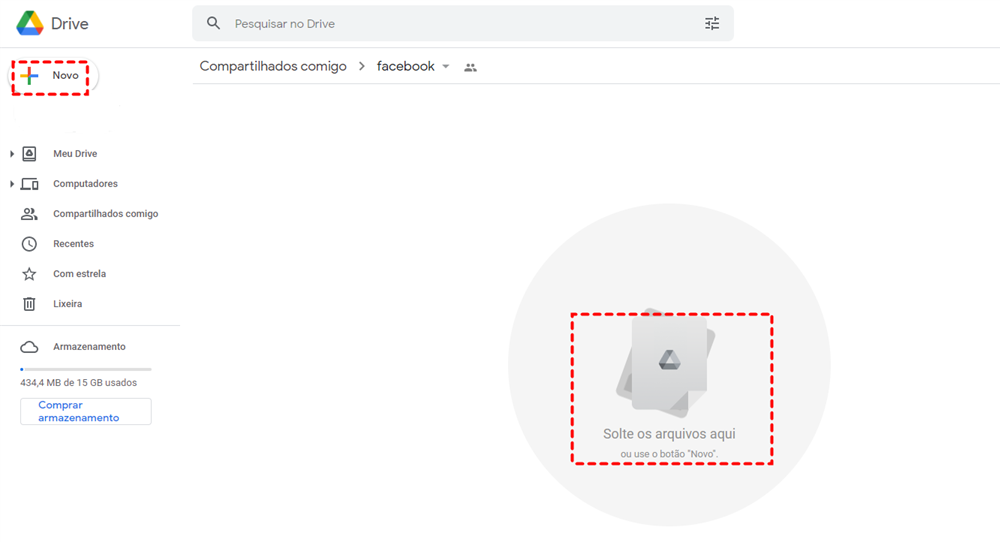
Task: Expand the Meu Drive tree arrow
Action: pyautogui.click(x=11, y=154)
